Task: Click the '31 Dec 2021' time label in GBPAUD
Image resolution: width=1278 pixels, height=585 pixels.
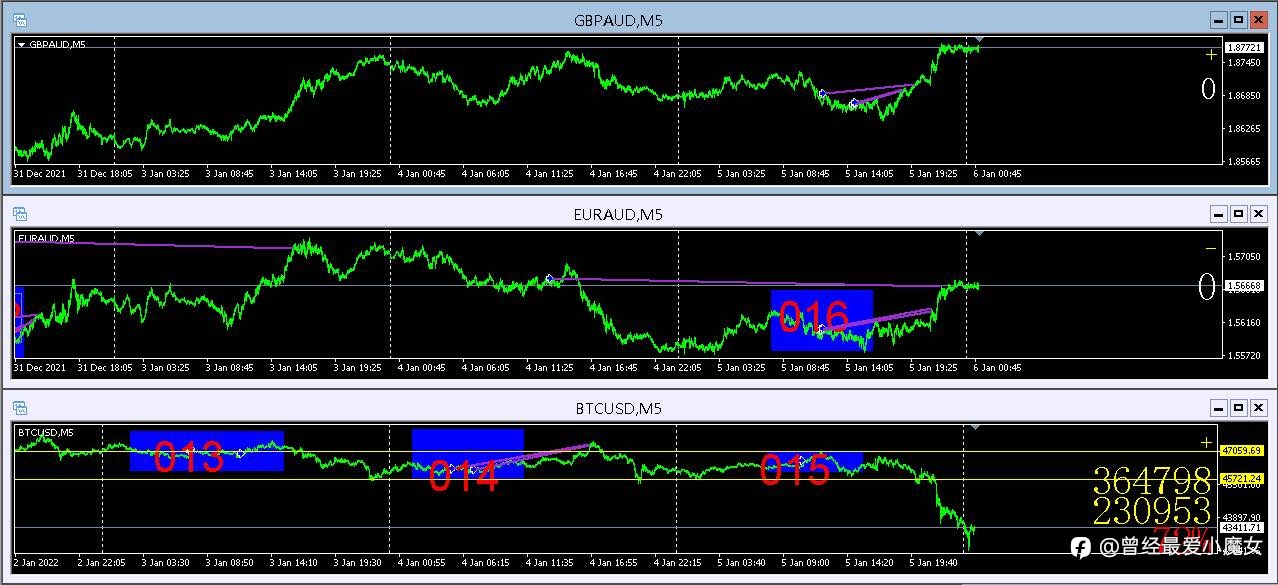Action: (40, 174)
